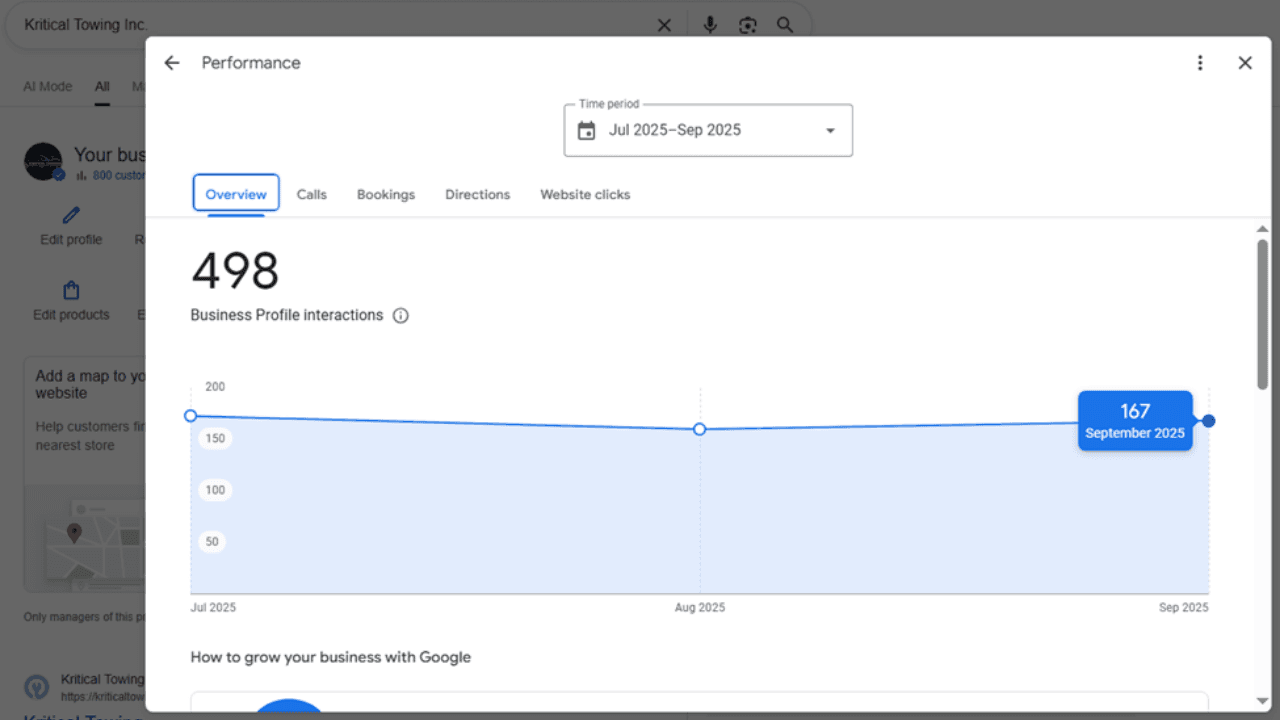1280x720 pixels.
Task: Select the Sep 2025 chart data point
Action: pos(1209,421)
